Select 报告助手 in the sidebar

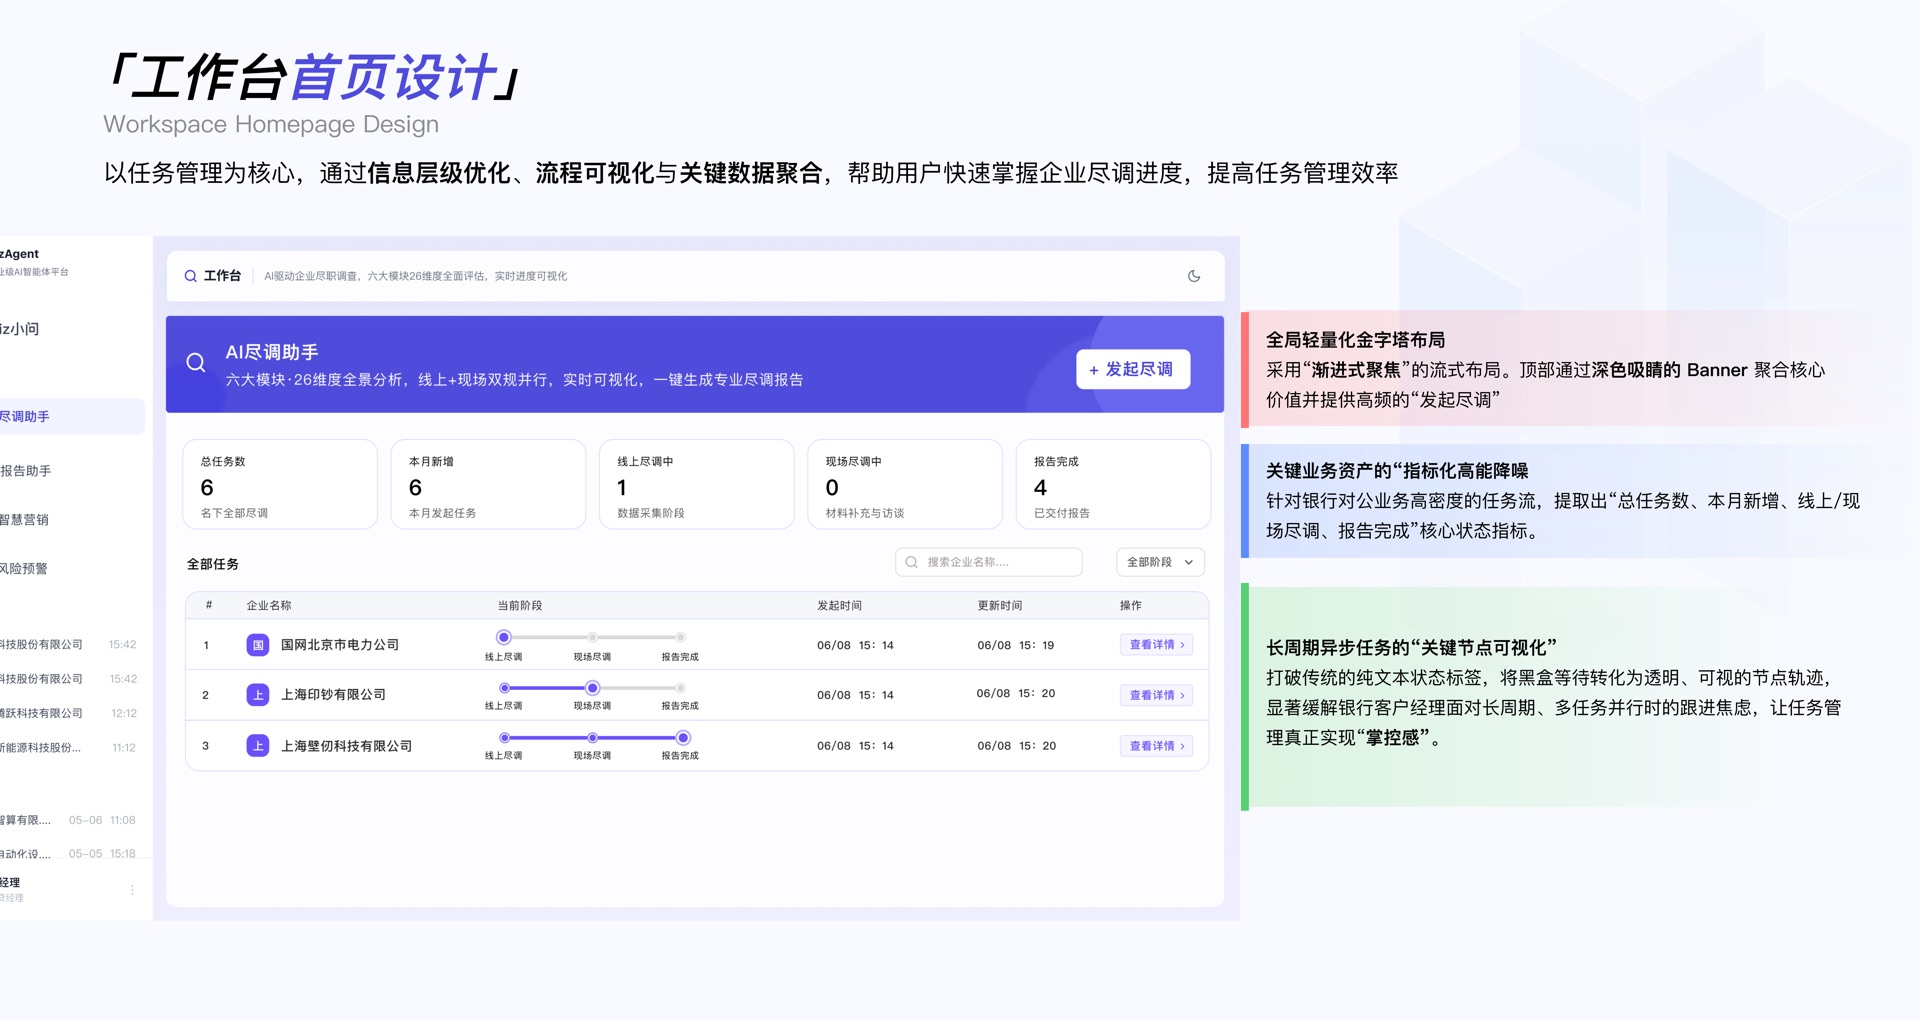pyautogui.click(x=26, y=471)
